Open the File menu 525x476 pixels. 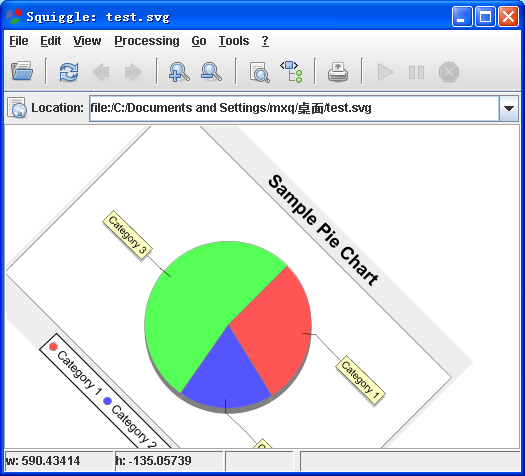(x=19, y=41)
